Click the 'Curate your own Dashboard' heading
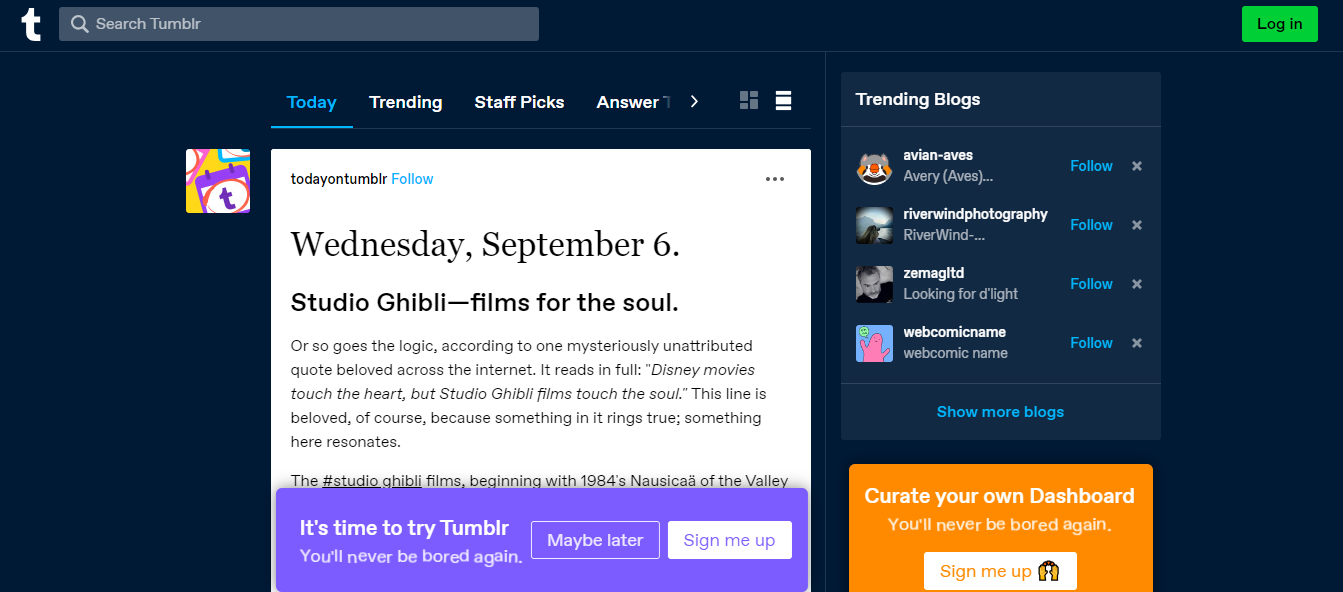Image resolution: width=1343 pixels, height=592 pixels. (1000, 496)
